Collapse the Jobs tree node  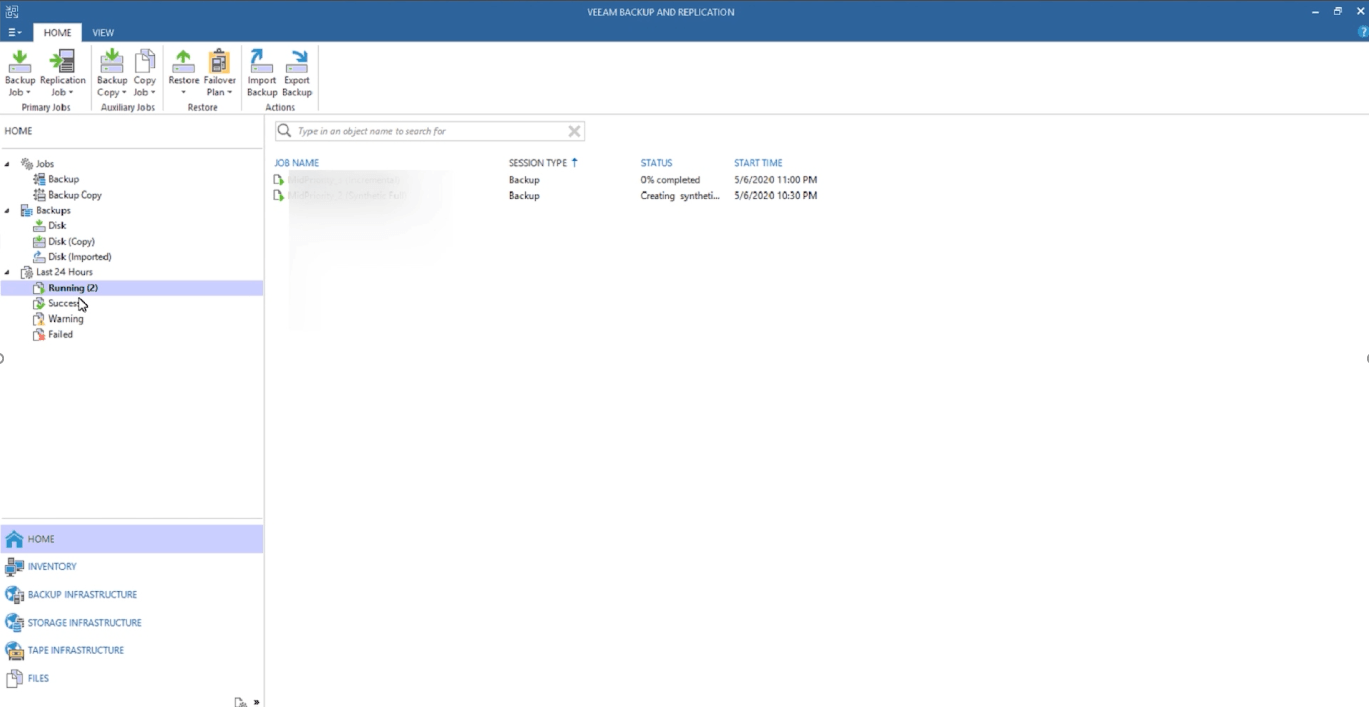point(7,164)
